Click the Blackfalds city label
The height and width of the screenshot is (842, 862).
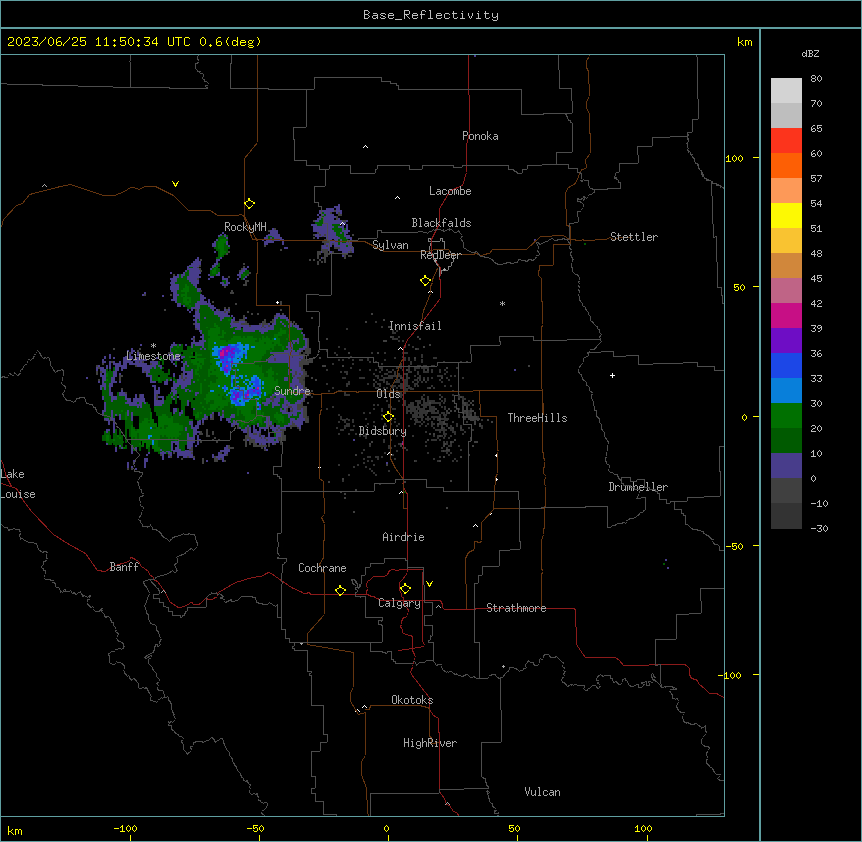tap(441, 223)
